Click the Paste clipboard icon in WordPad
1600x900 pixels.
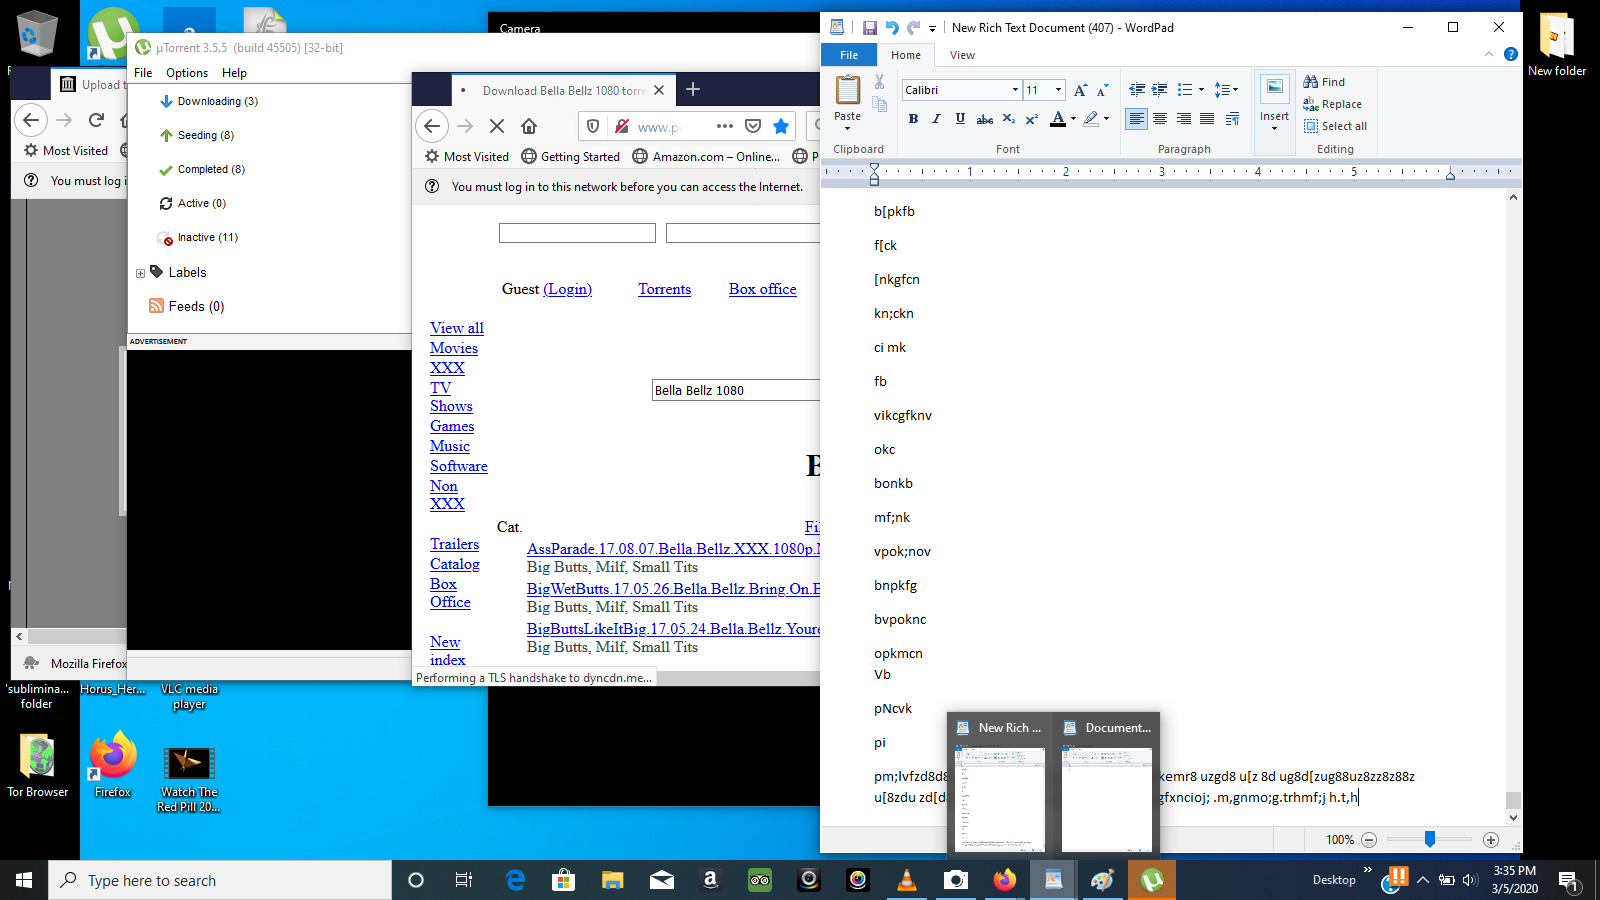point(847,90)
